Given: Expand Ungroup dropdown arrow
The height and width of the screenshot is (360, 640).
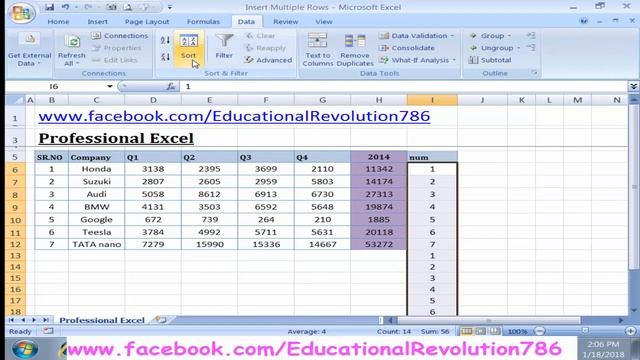Looking at the screenshot, I should [519, 48].
